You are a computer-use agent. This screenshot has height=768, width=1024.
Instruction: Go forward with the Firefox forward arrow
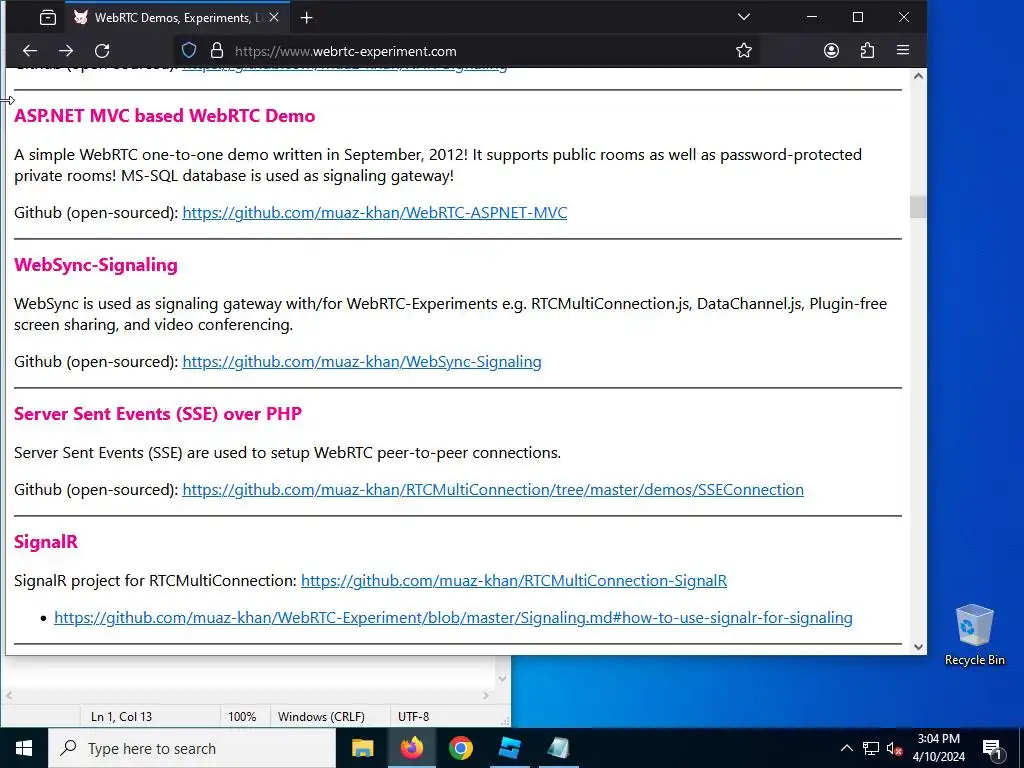click(x=66, y=51)
